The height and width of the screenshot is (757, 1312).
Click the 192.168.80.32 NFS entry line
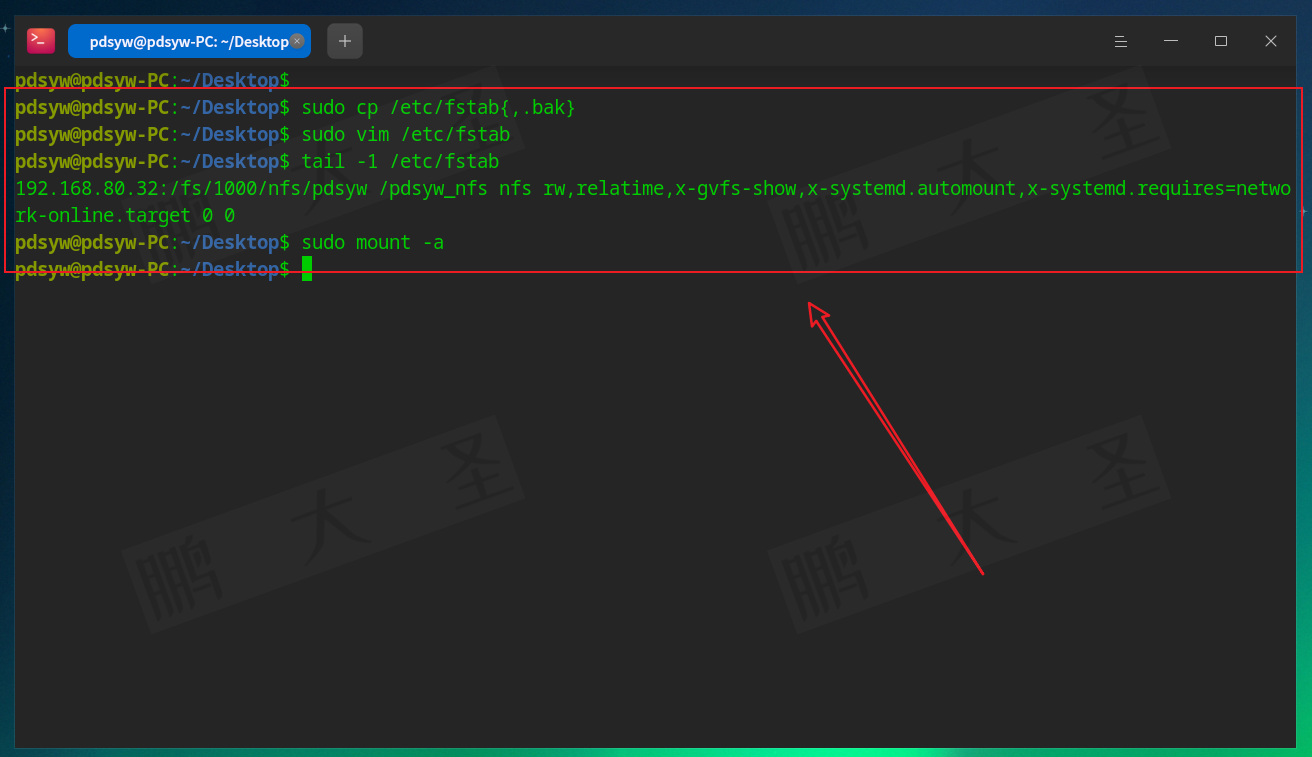click(653, 188)
